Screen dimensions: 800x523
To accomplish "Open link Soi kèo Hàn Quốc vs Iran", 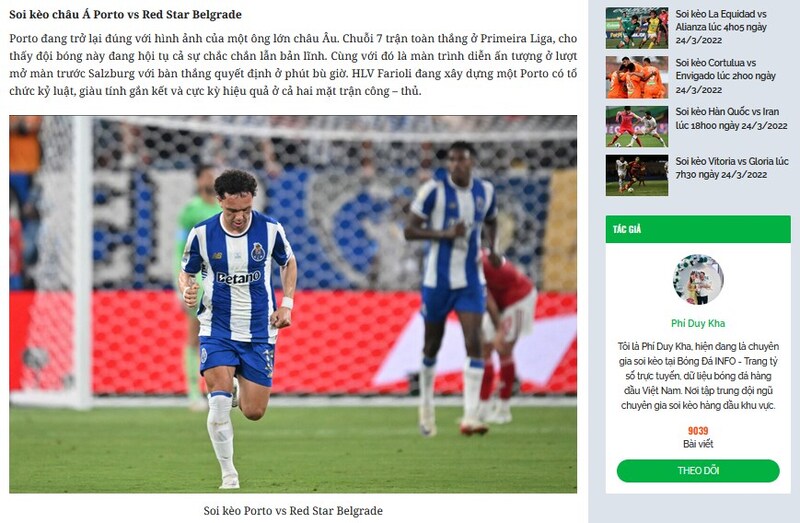I will click(x=731, y=118).
